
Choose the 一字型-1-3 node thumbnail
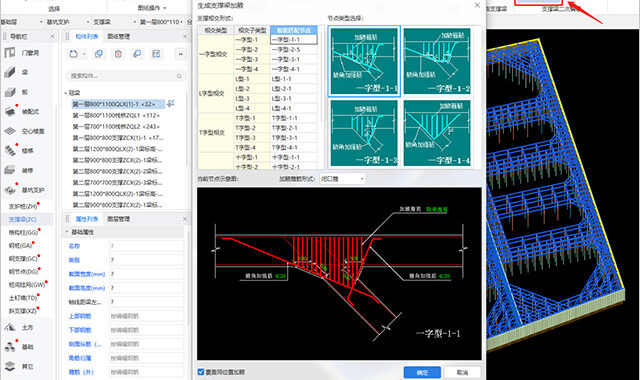(364, 133)
